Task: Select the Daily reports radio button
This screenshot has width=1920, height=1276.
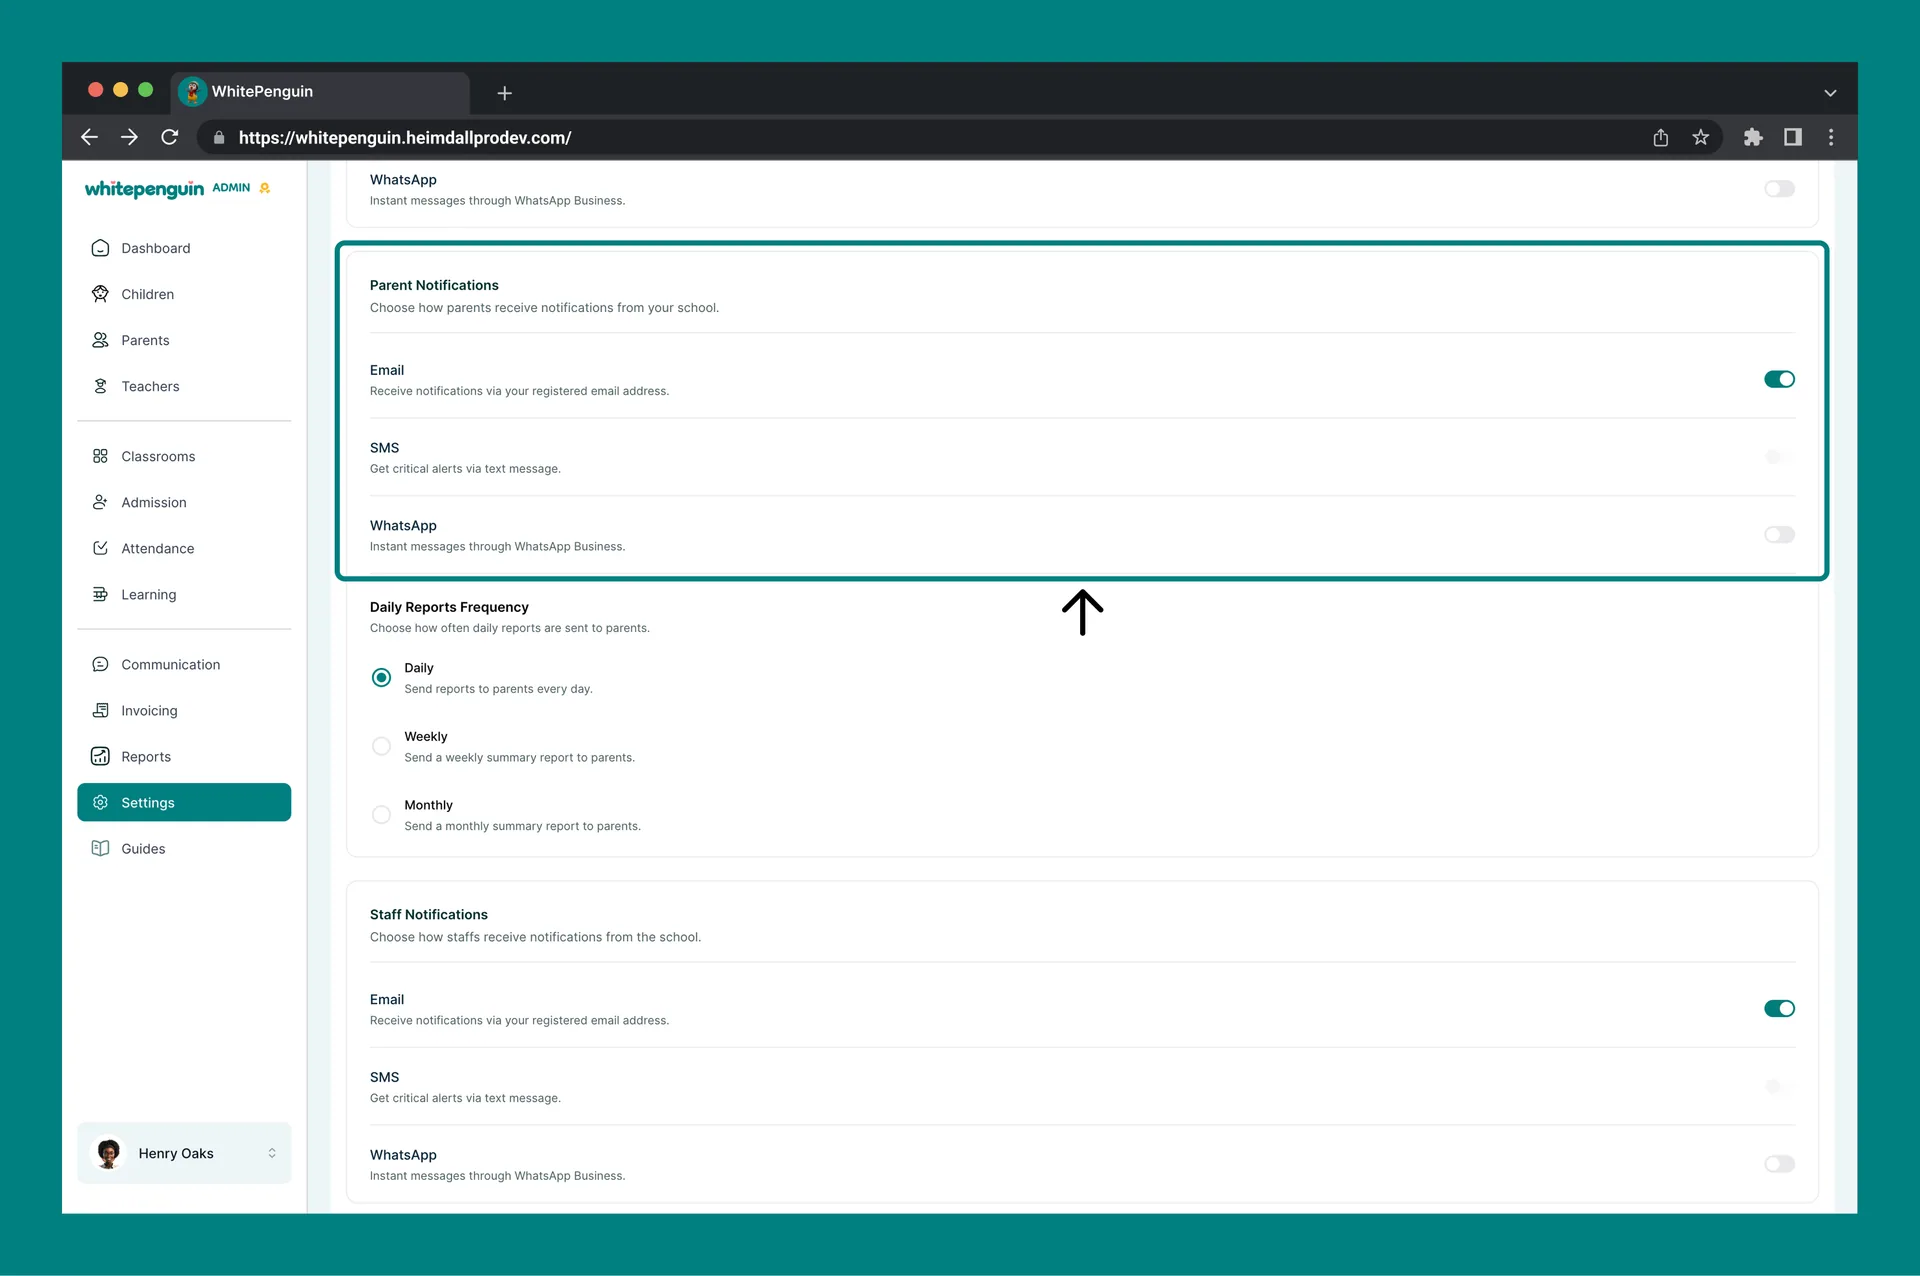Action: pyautogui.click(x=381, y=677)
